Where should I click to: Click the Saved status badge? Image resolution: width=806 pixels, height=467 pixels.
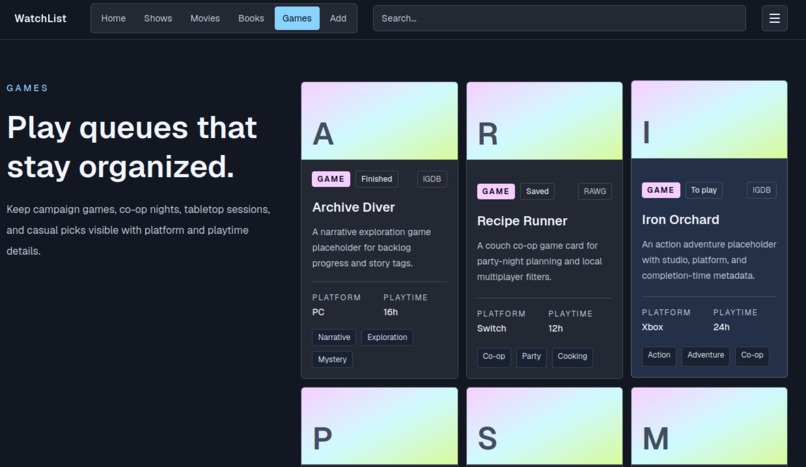[x=537, y=191]
